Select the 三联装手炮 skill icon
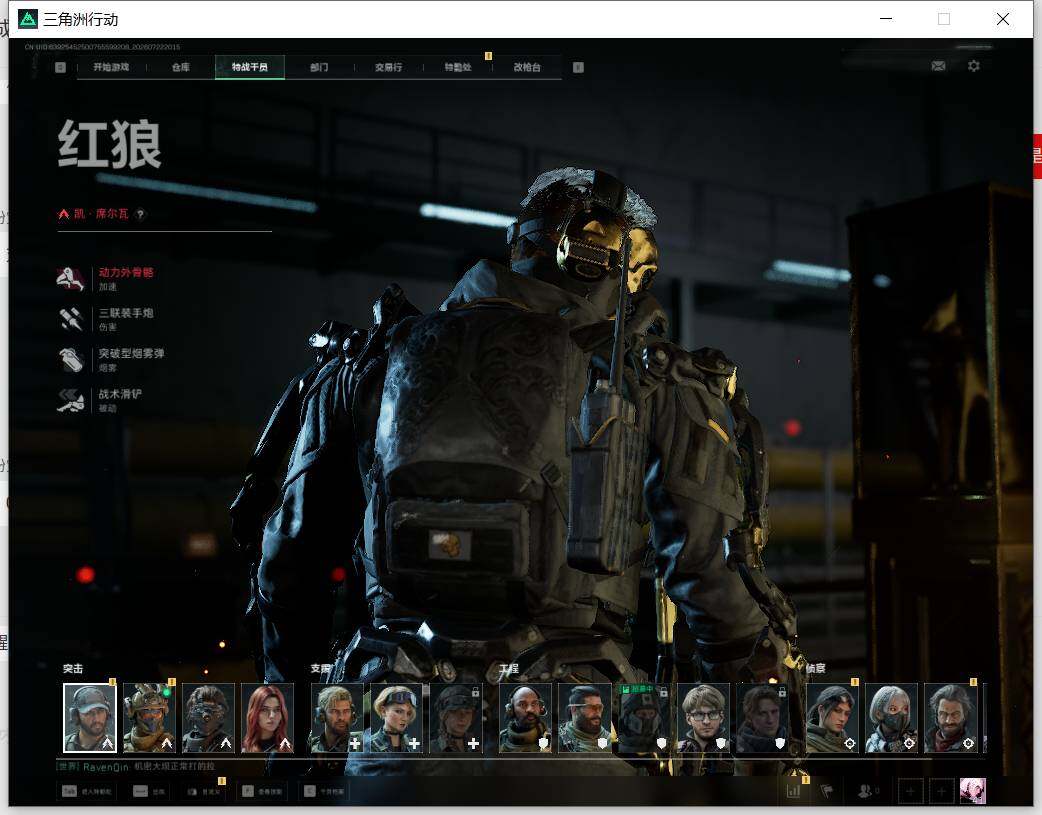 70,319
